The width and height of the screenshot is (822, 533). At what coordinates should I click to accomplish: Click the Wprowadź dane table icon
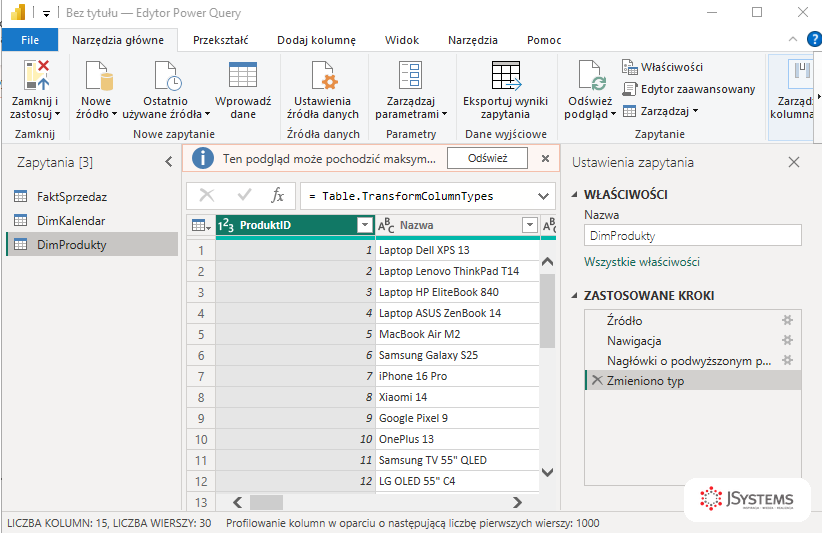(x=243, y=74)
